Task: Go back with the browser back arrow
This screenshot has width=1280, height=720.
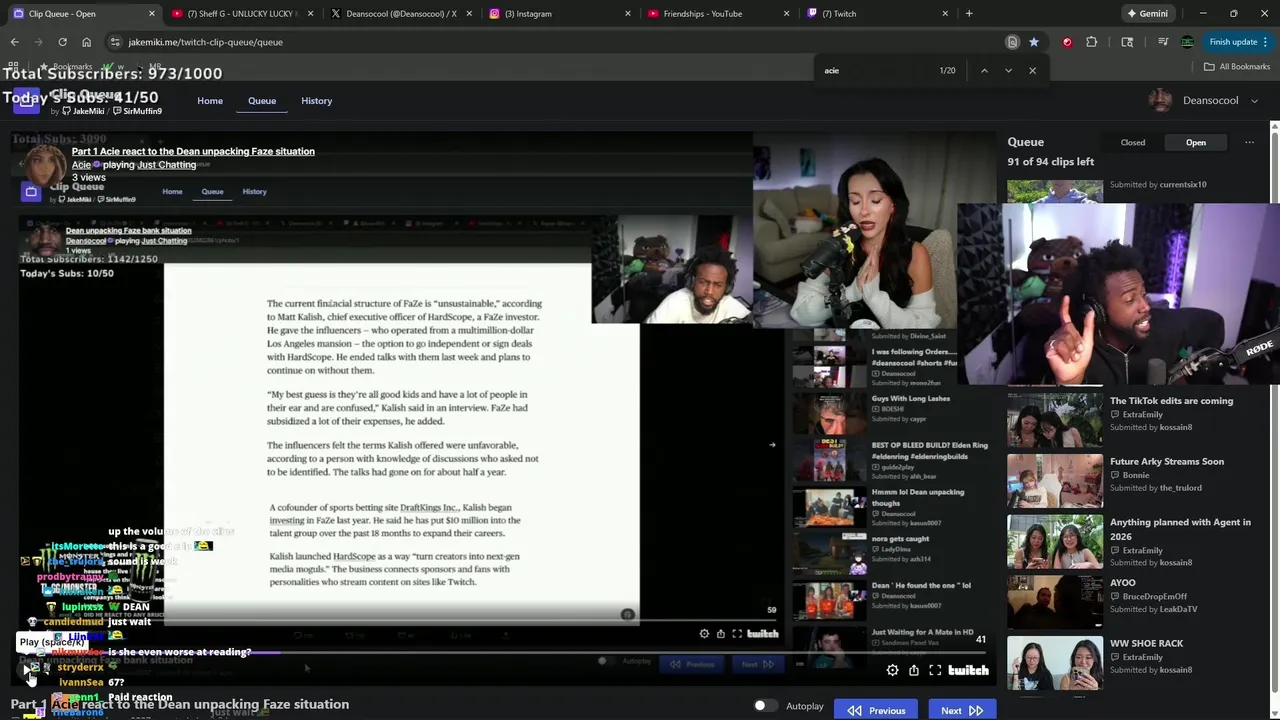Action: (14, 42)
